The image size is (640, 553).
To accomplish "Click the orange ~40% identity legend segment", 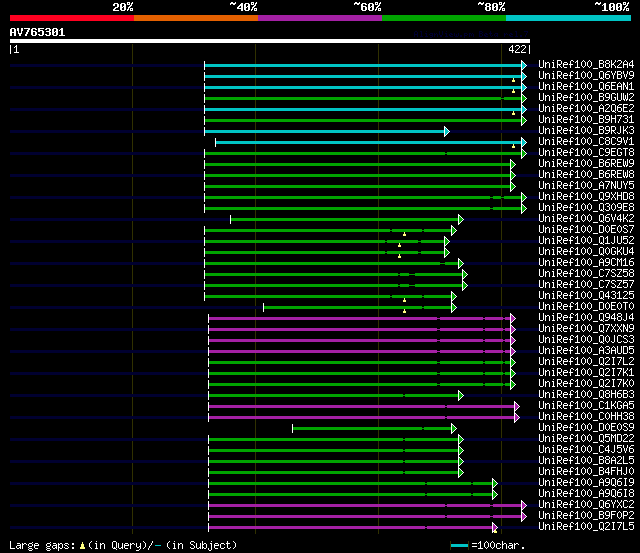I will [196, 18].
